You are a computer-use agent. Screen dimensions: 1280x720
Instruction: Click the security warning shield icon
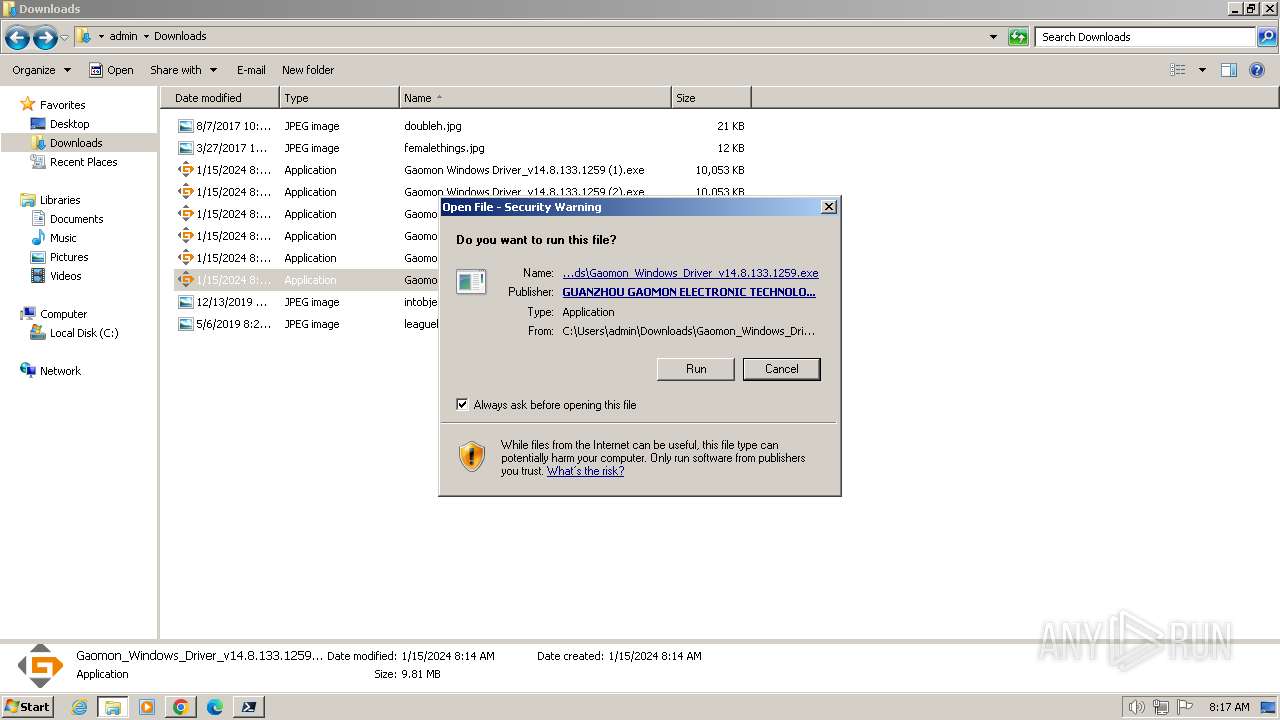tap(472, 457)
